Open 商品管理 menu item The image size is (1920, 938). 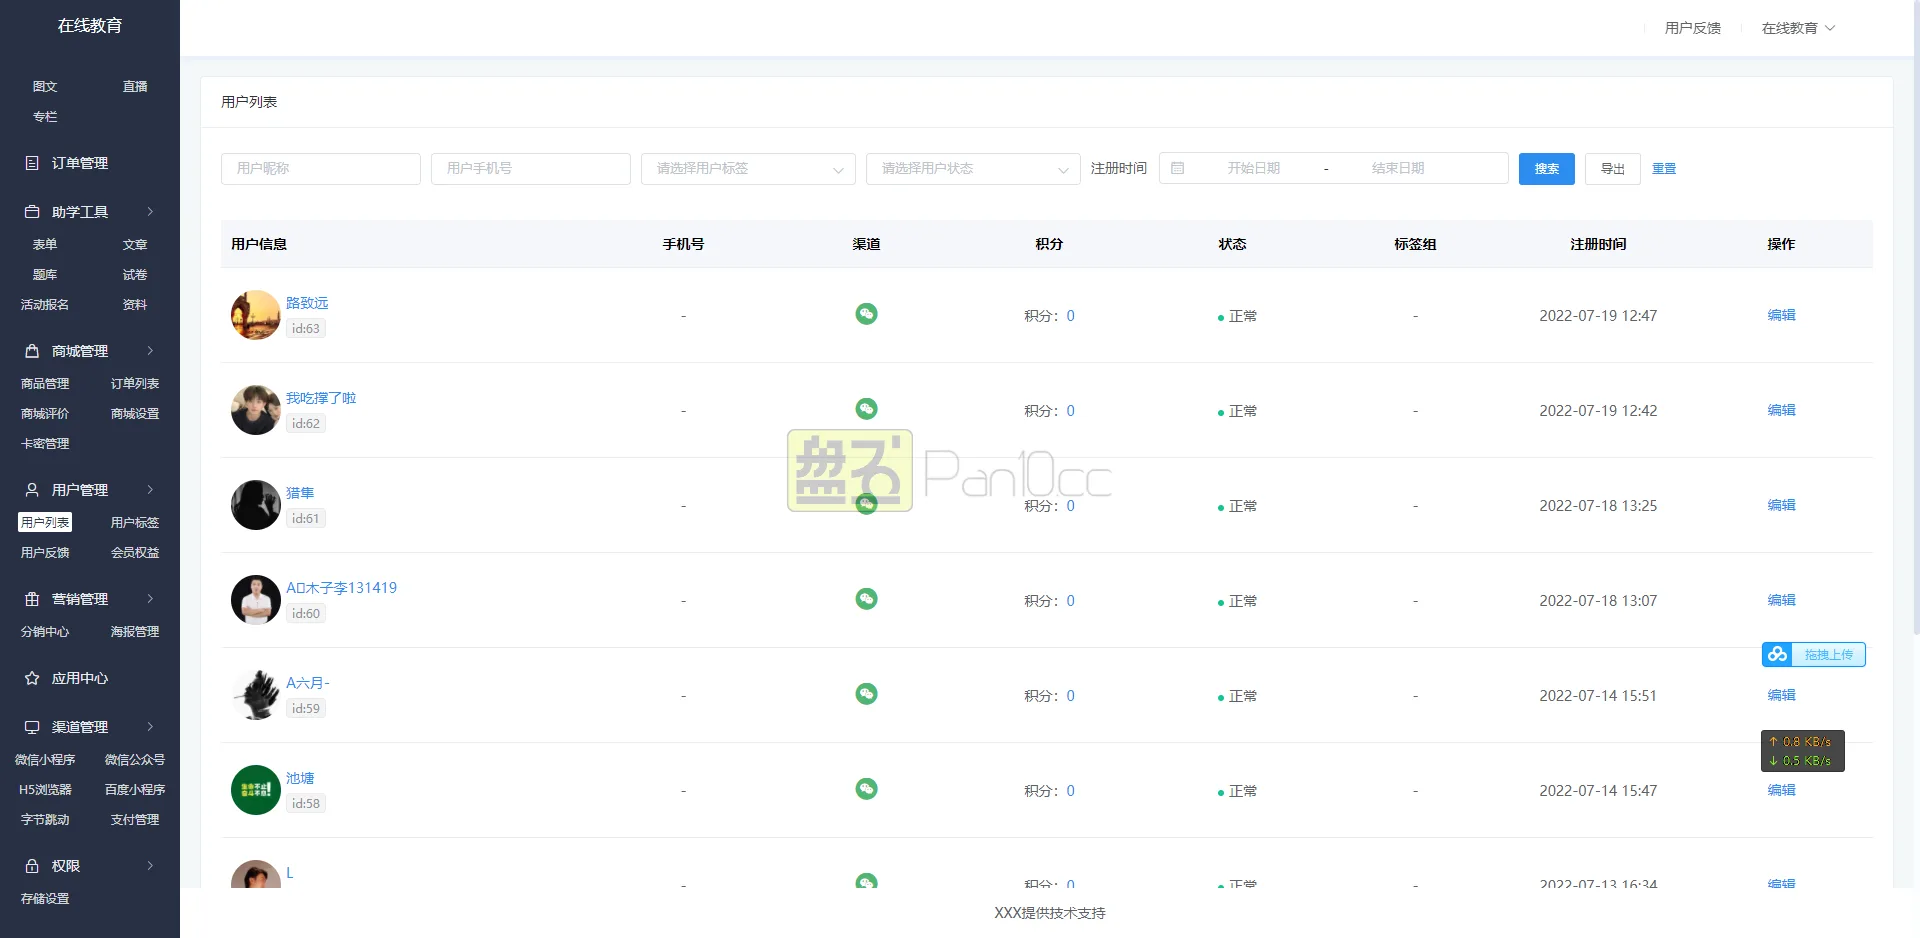click(45, 384)
